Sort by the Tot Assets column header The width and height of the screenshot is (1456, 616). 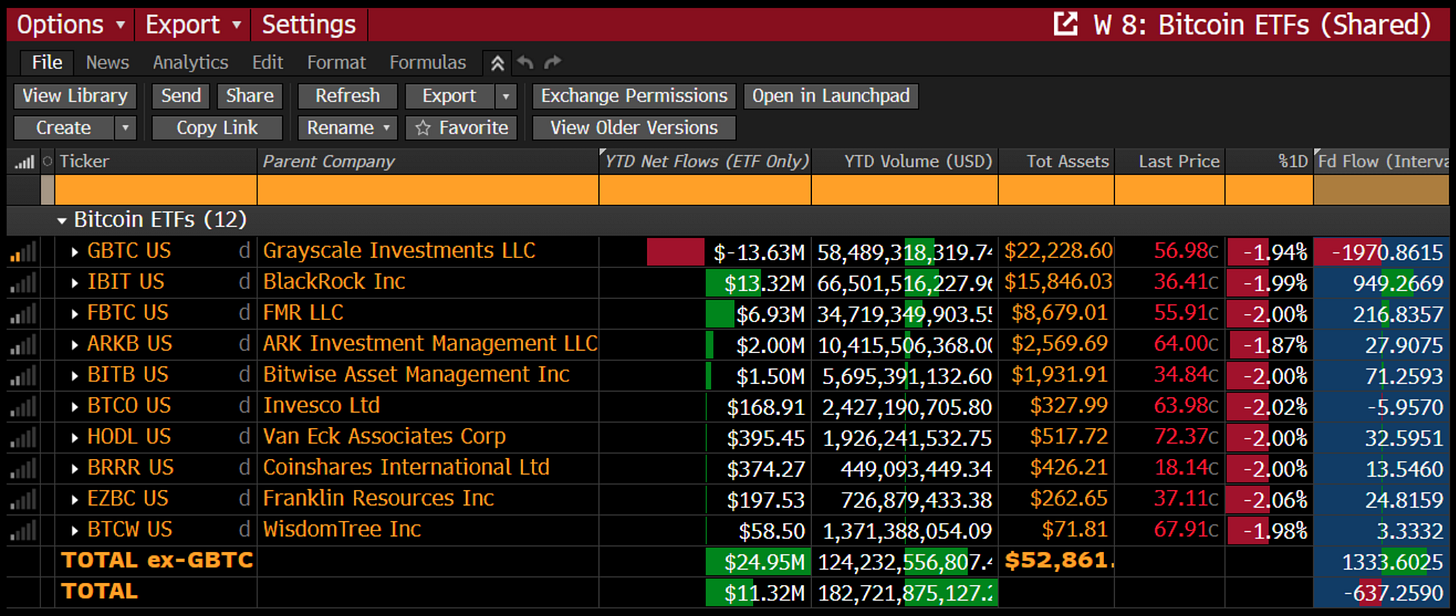coord(1056,161)
